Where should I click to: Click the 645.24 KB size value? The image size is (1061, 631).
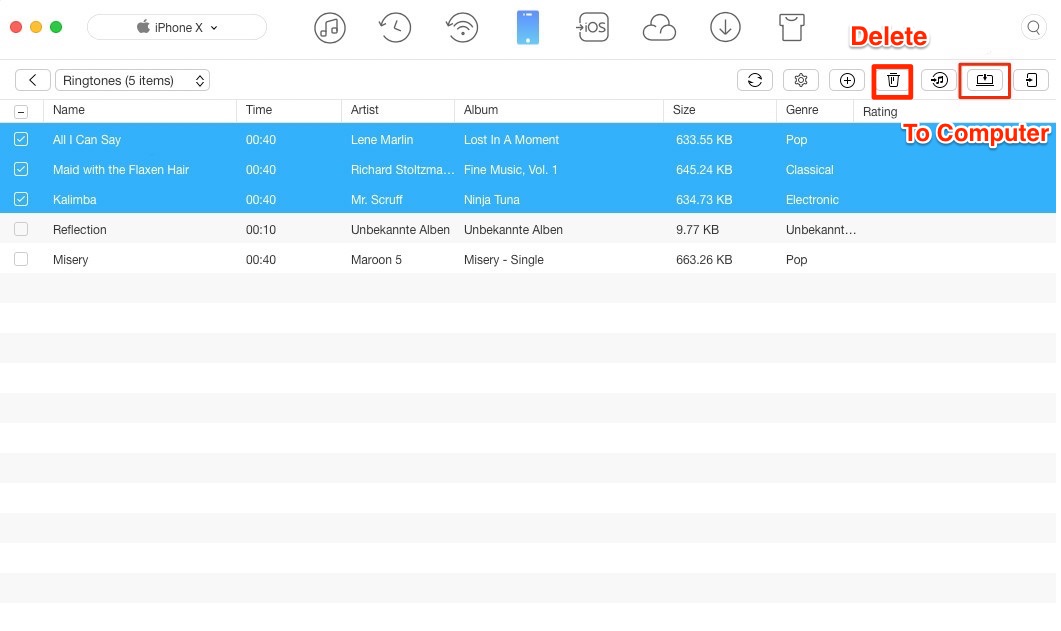click(x=704, y=170)
